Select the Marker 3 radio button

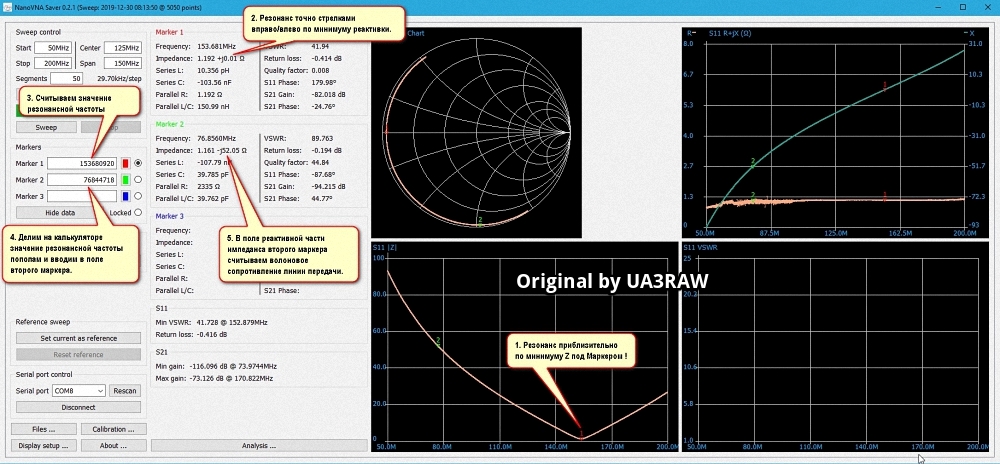138,196
